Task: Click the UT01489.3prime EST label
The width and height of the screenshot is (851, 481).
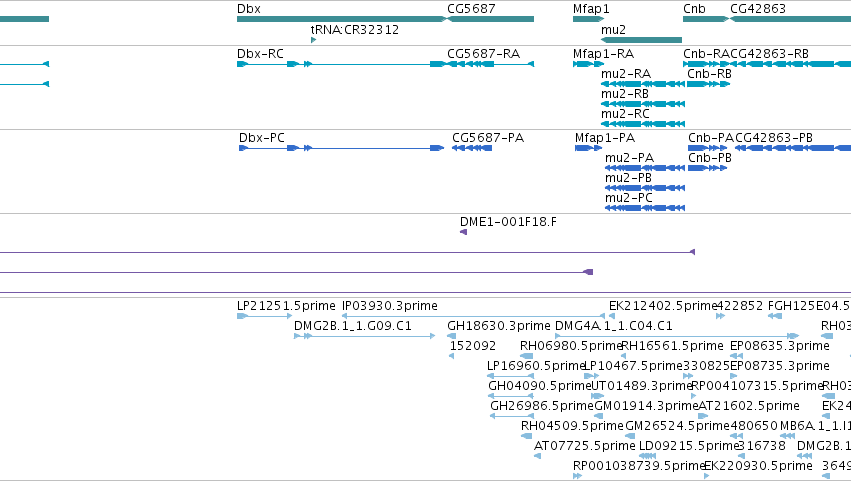Action: [x=642, y=387]
